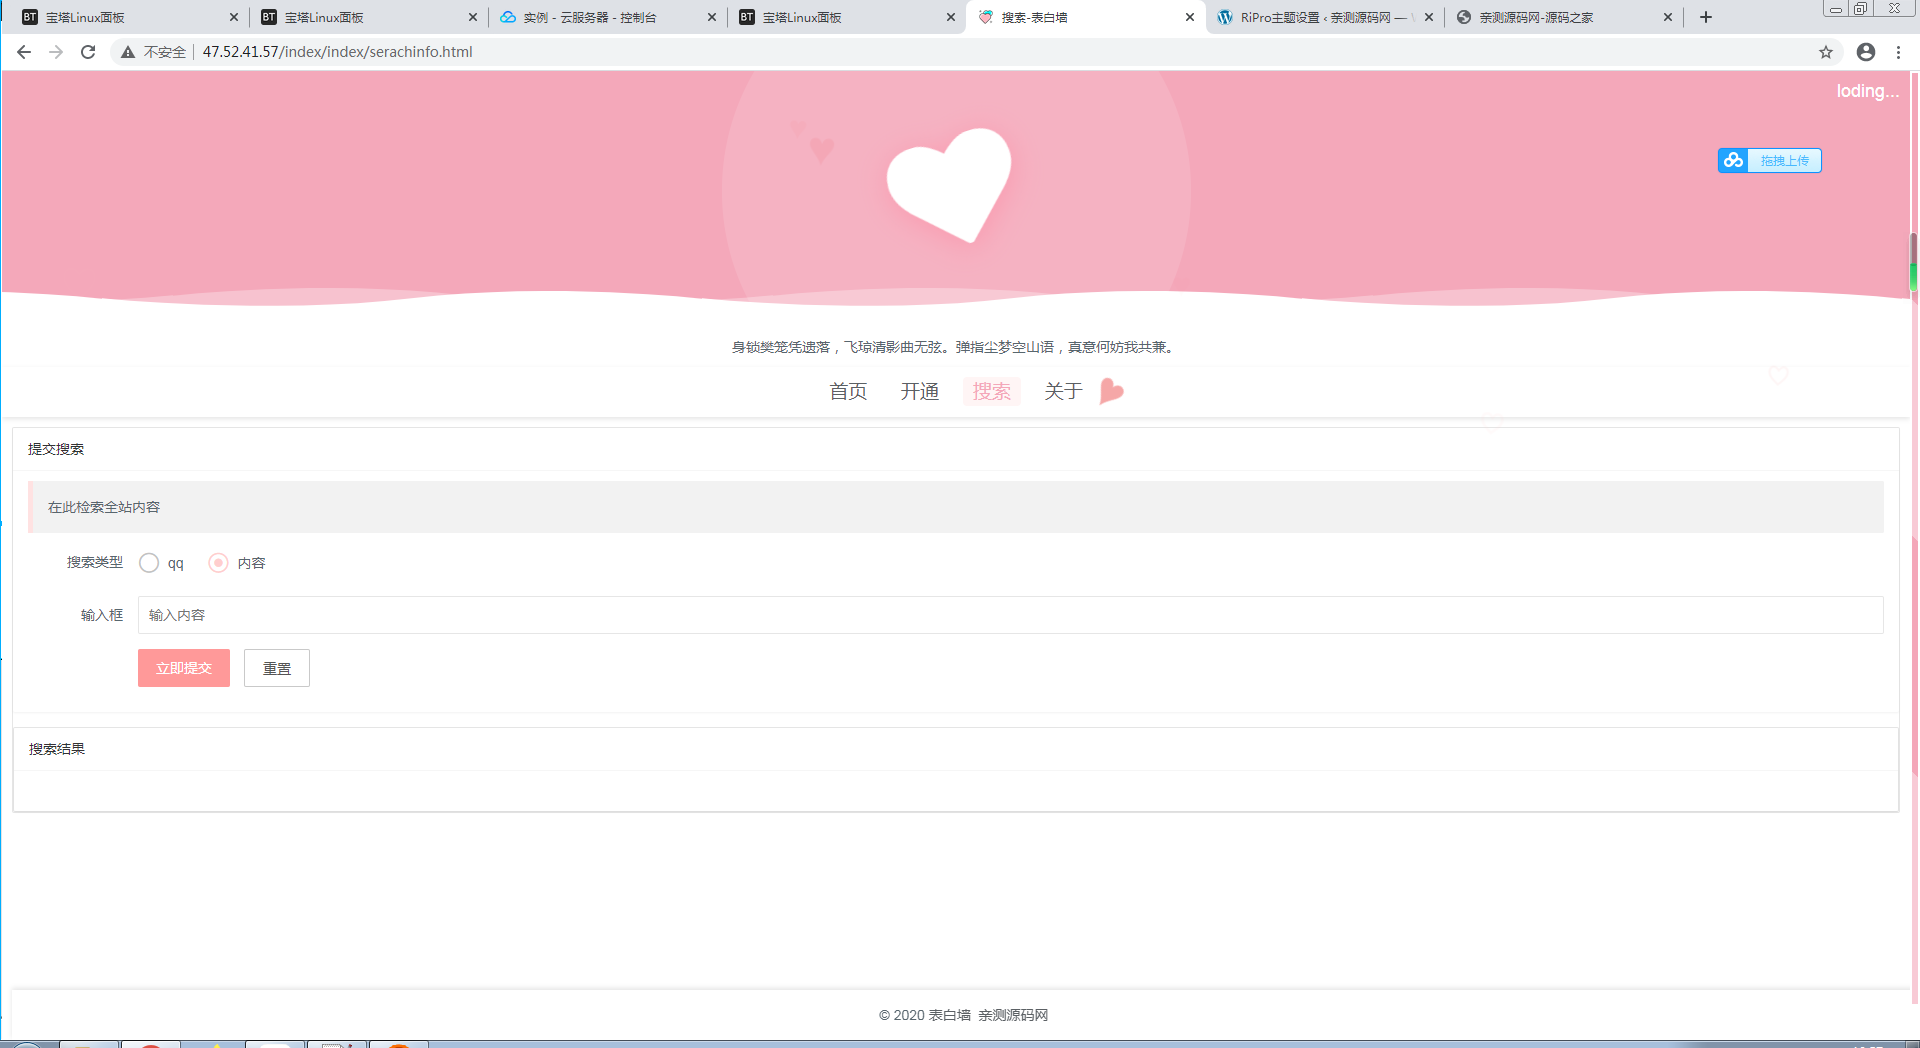Click the browser back arrow
Image resolution: width=1920 pixels, height=1048 pixels.
pos(24,52)
